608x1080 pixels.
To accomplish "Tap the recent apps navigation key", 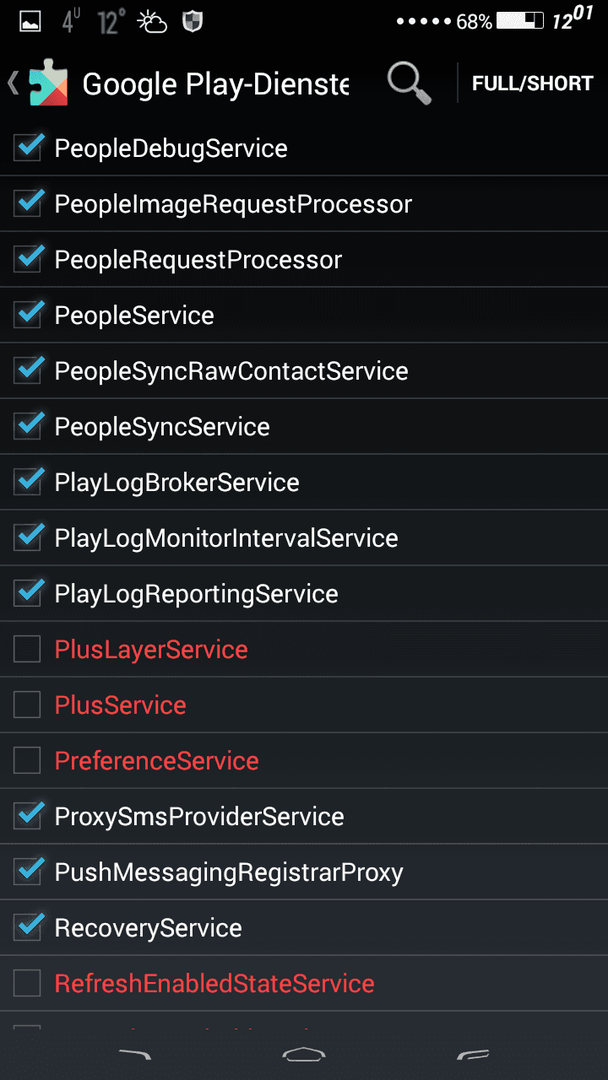I will click(473, 1054).
